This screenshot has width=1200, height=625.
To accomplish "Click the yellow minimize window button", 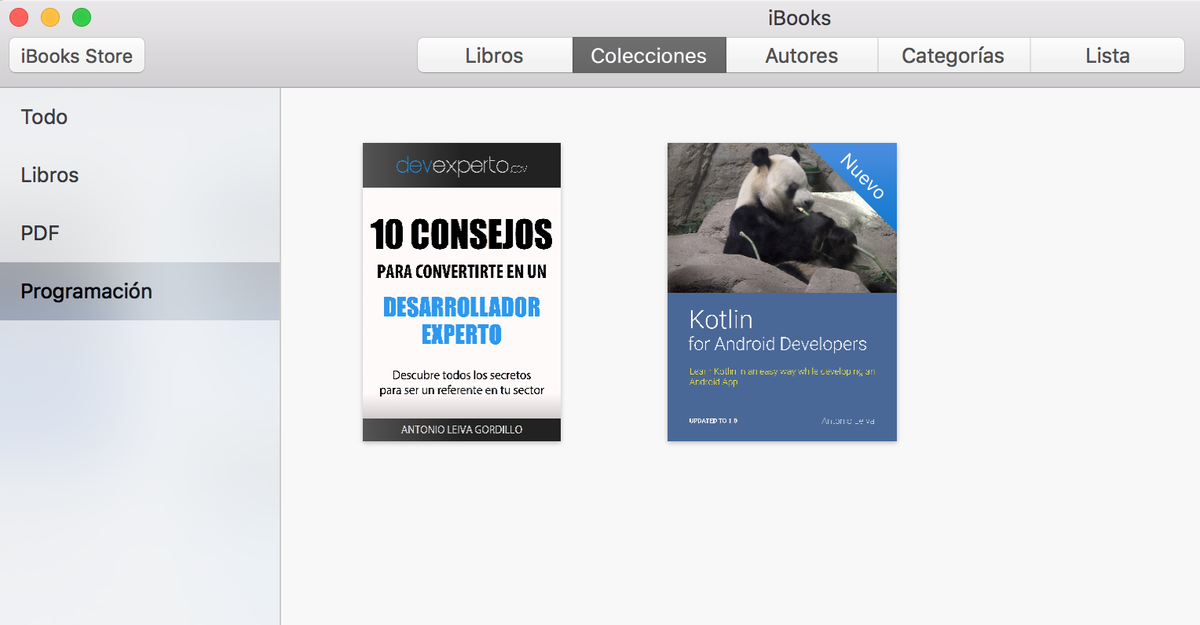I will point(50,17).
